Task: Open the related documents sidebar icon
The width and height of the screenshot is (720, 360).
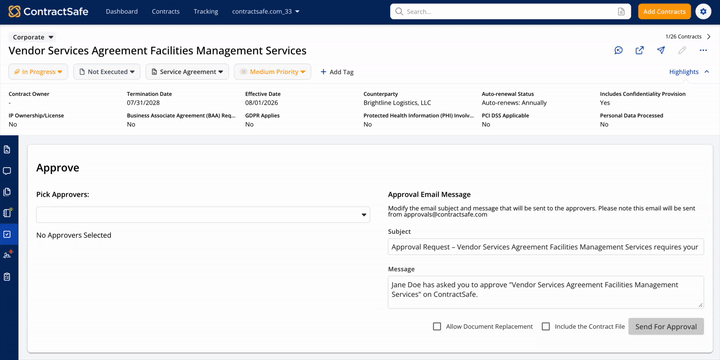Action: click(x=7, y=192)
